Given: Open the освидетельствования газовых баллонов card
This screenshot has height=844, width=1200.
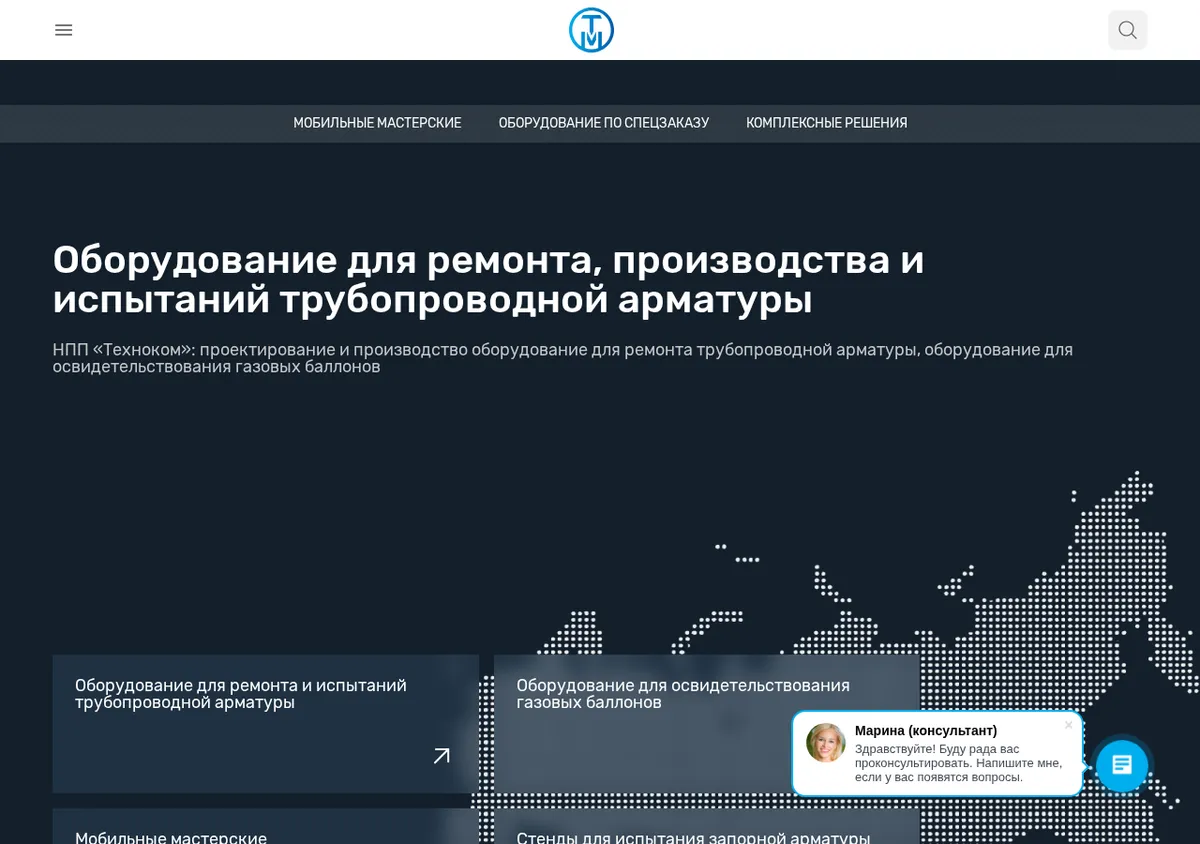Looking at the screenshot, I should (x=706, y=724).
